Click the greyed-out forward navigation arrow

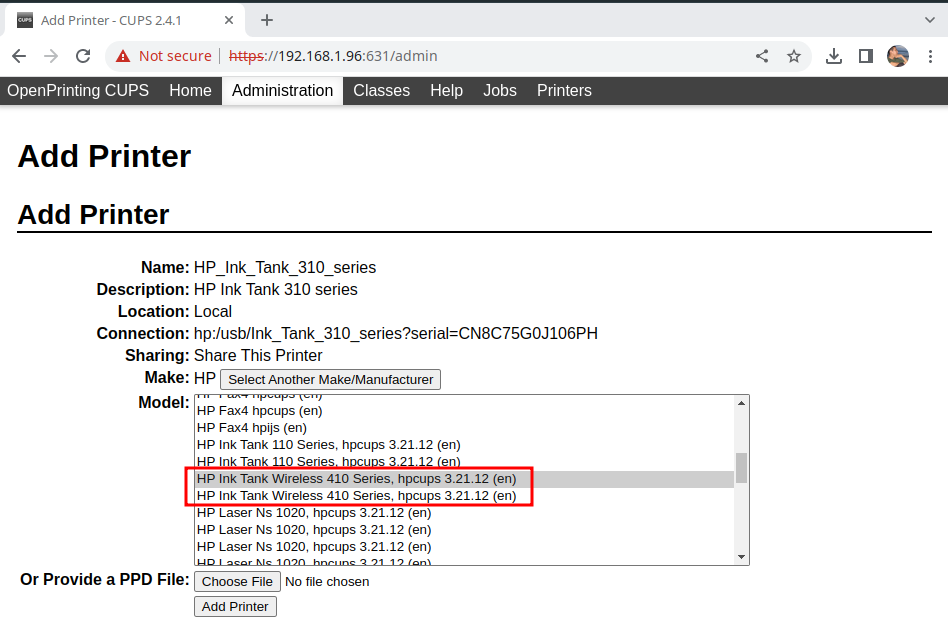(x=51, y=56)
